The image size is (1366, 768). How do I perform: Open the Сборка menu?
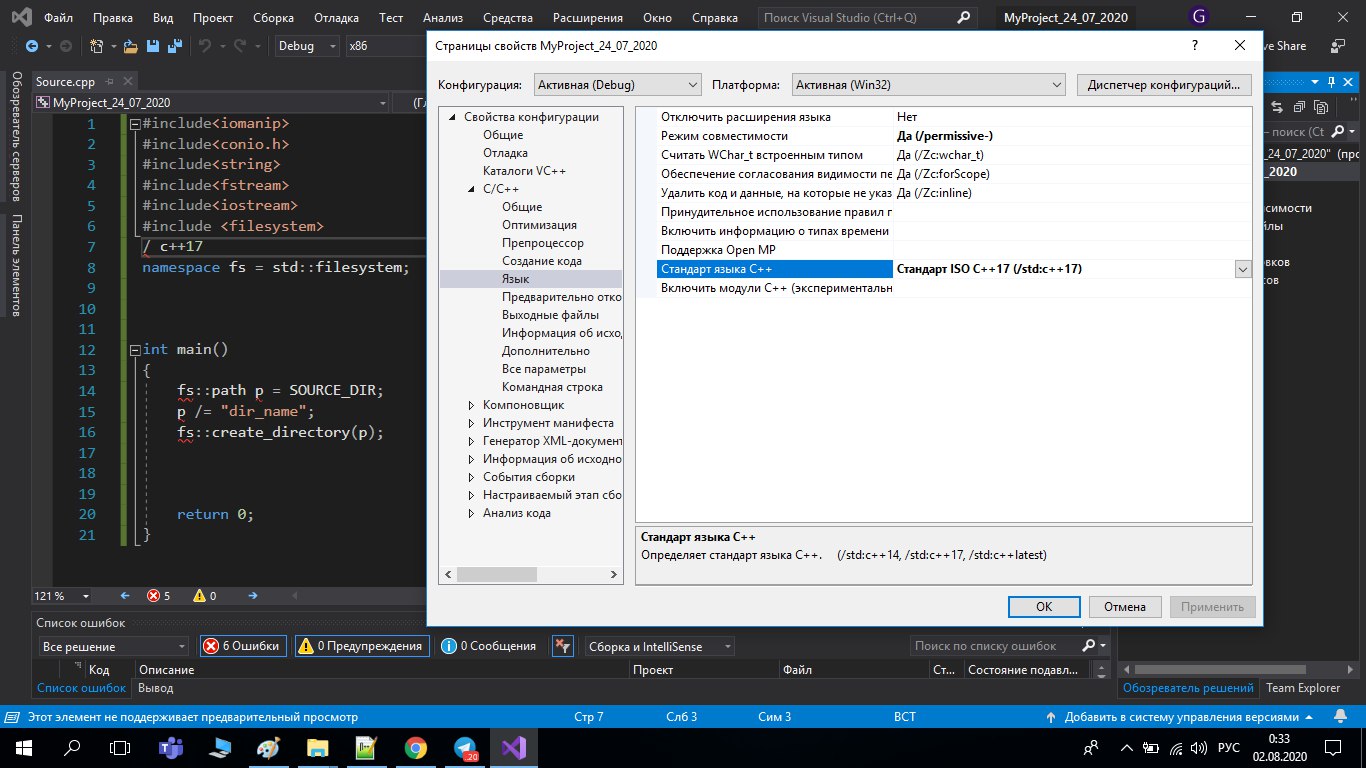pyautogui.click(x=273, y=17)
